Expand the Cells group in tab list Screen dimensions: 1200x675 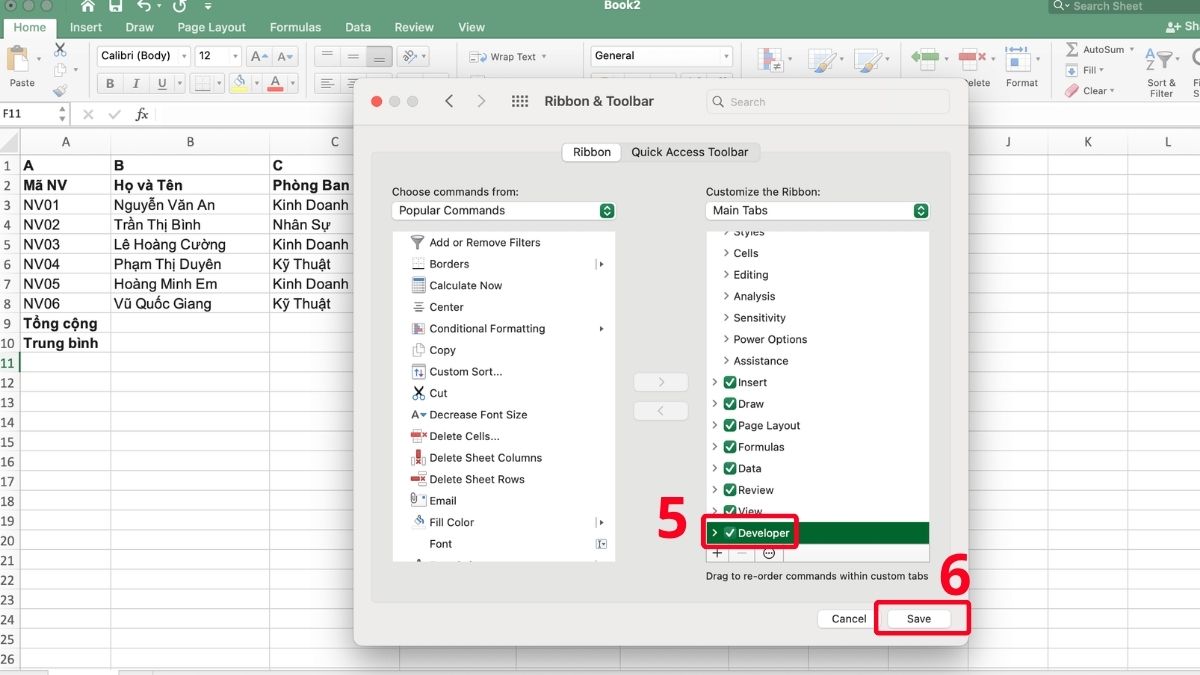pos(726,253)
